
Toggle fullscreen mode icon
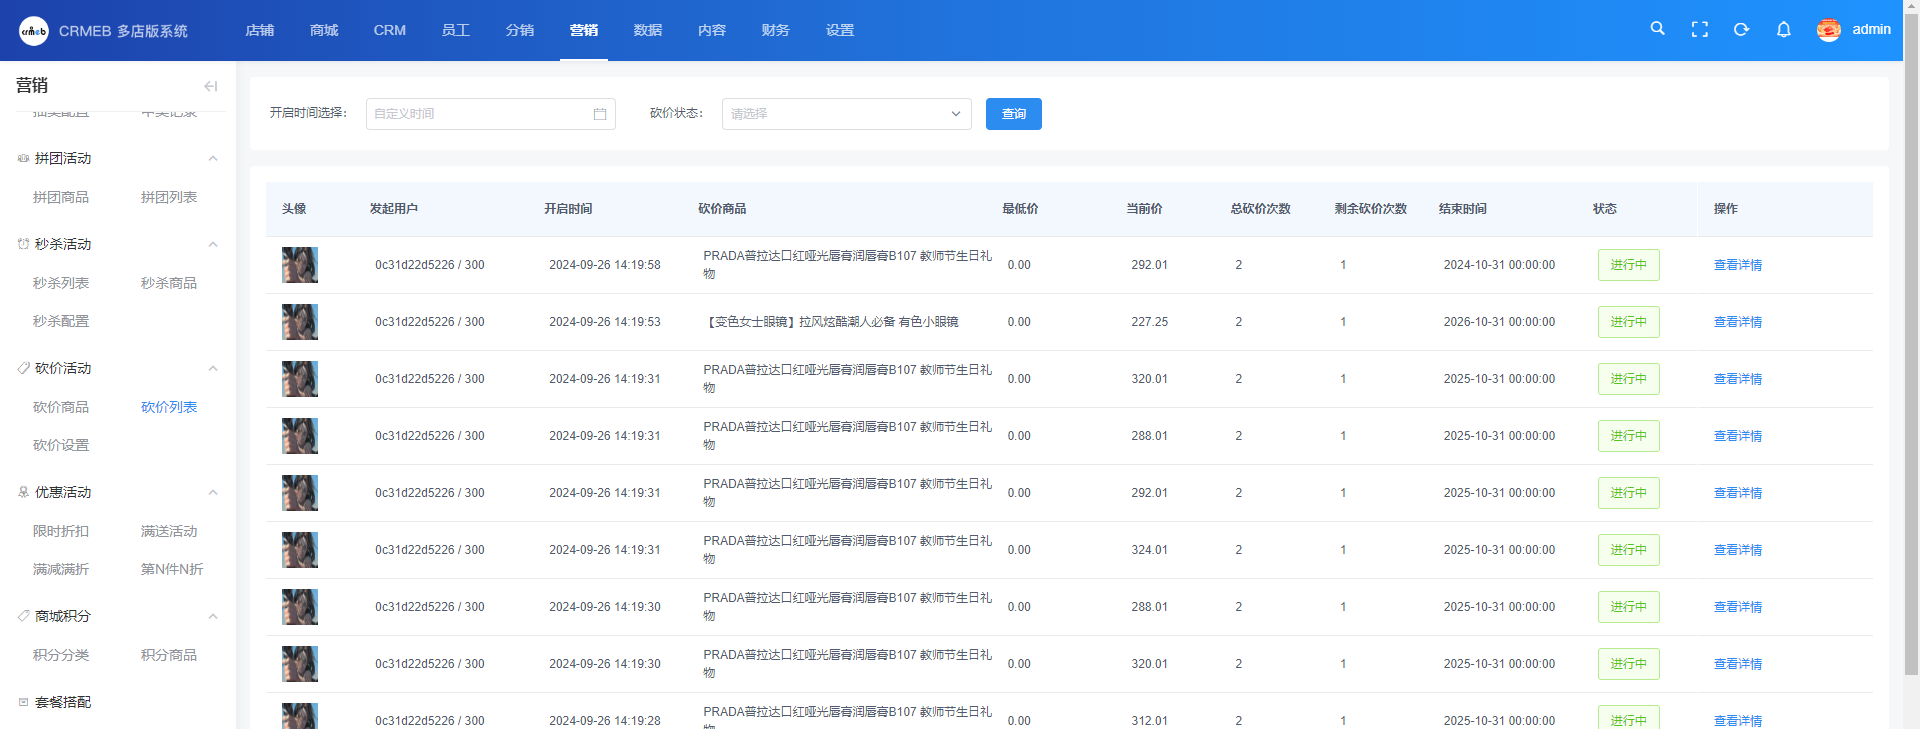(x=1699, y=30)
